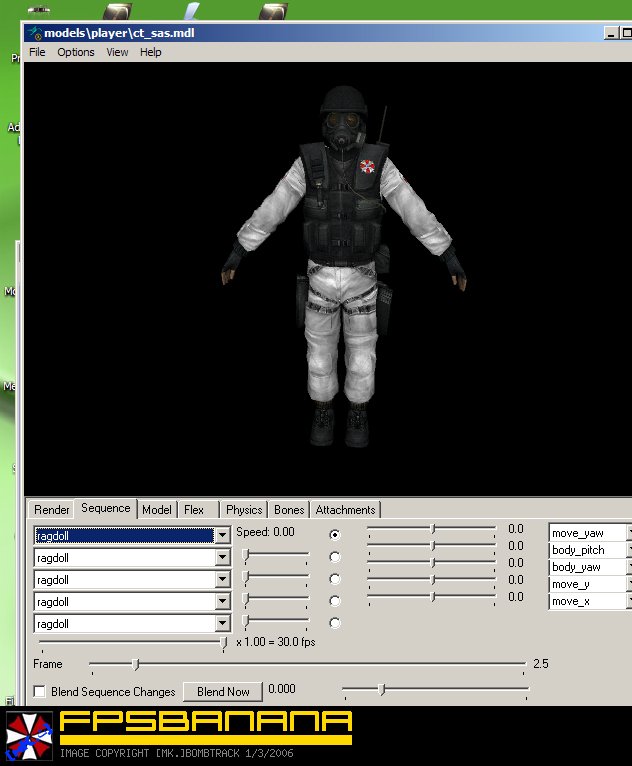Select the fifth sequence layer radio button

[335, 623]
